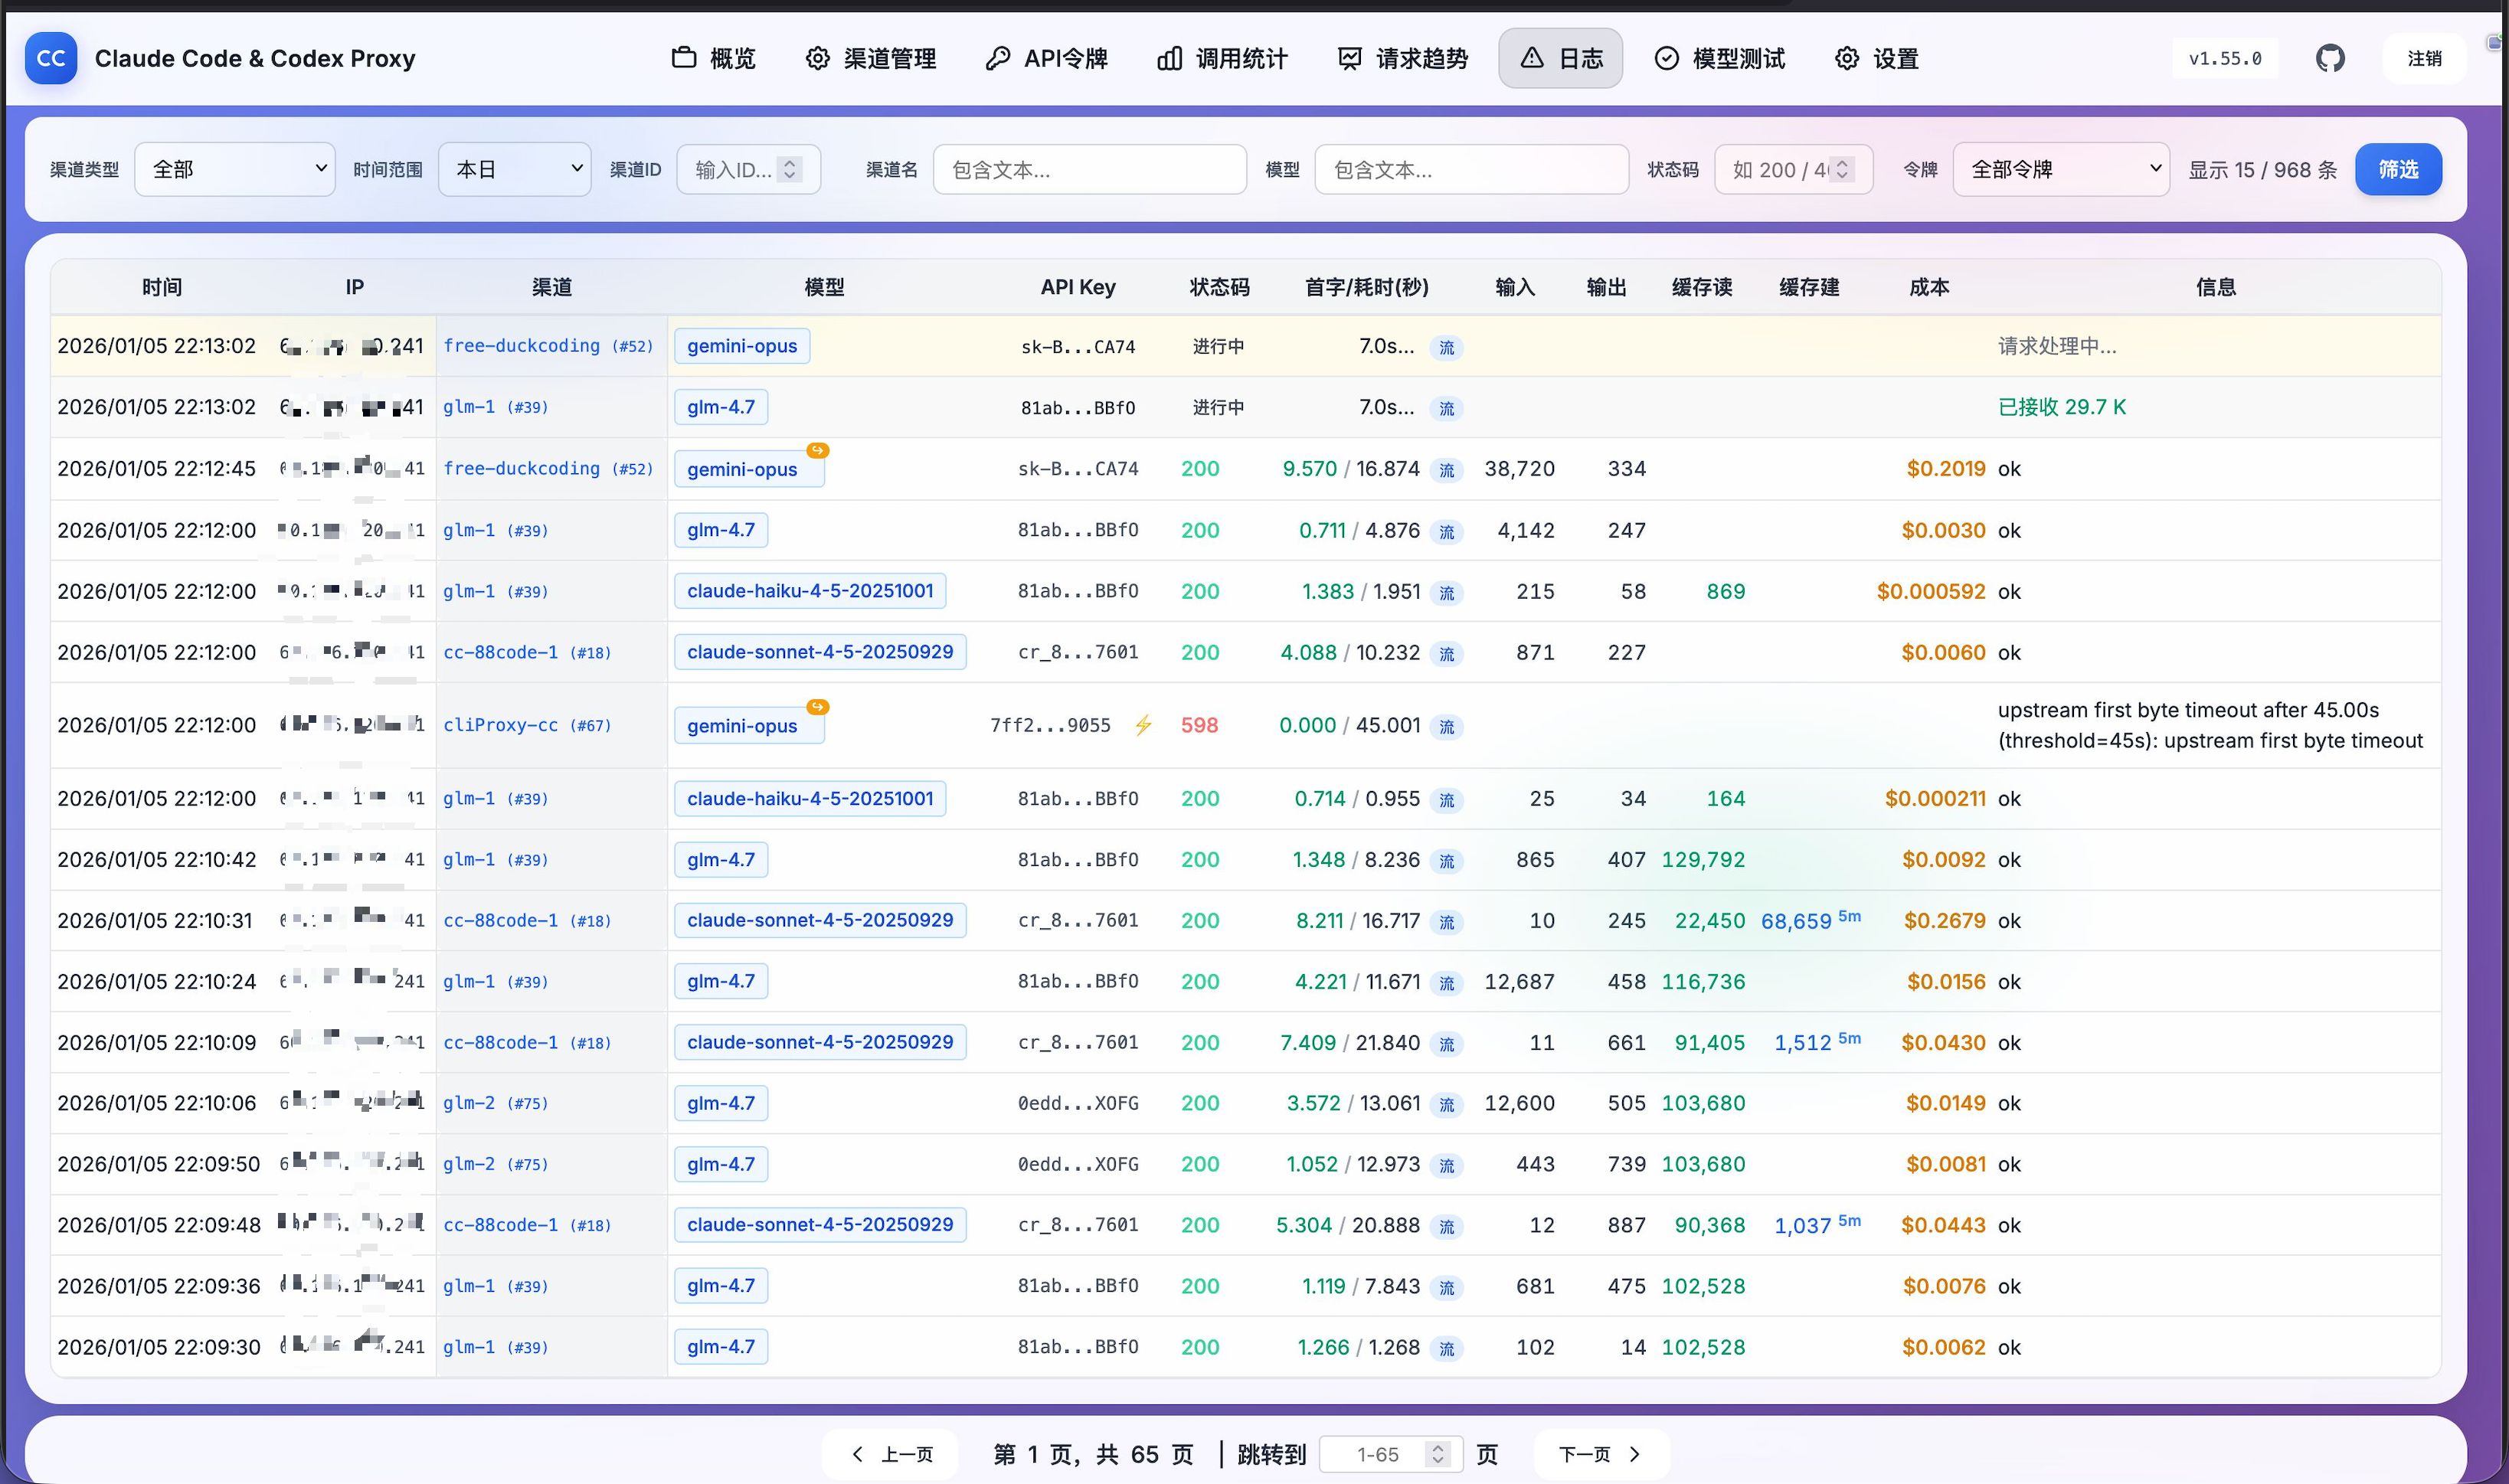The width and height of the screenshot is (2509, 1484).
Task: Click the 注销 logout button
Action: [x=2424, y=58]
